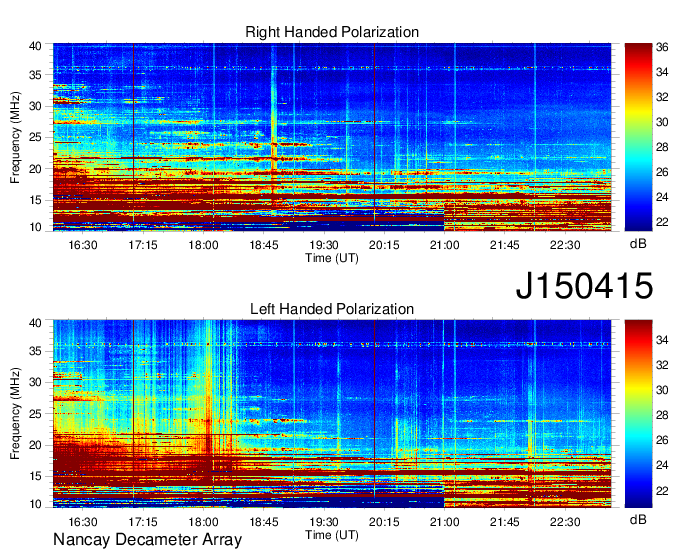This screenshot has height=552, width=680.
Task: Click the 30 MHz tick on bottom frequency axis
Action: [35, 382]
